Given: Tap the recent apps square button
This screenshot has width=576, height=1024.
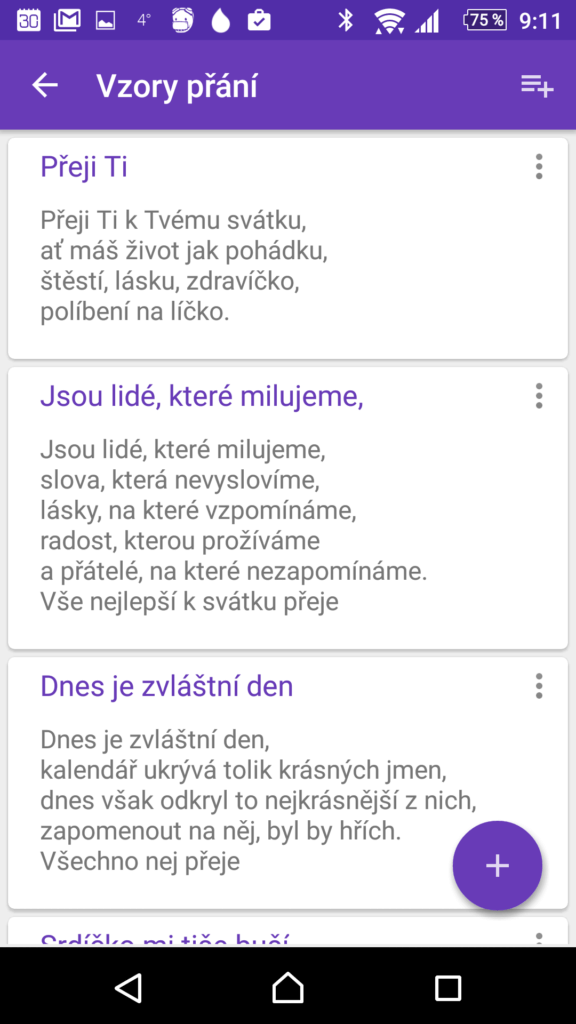Looking at the screenshot, I should 448,987.
